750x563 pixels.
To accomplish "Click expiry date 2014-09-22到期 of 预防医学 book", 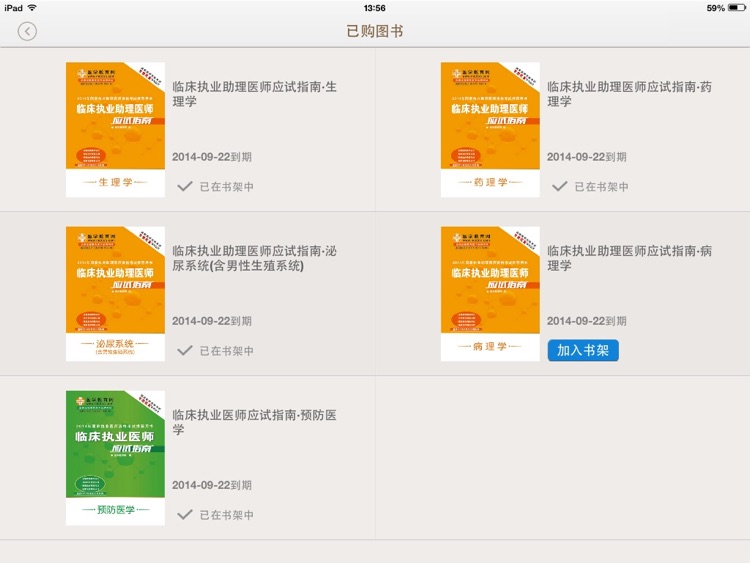I will click(212, 485).
